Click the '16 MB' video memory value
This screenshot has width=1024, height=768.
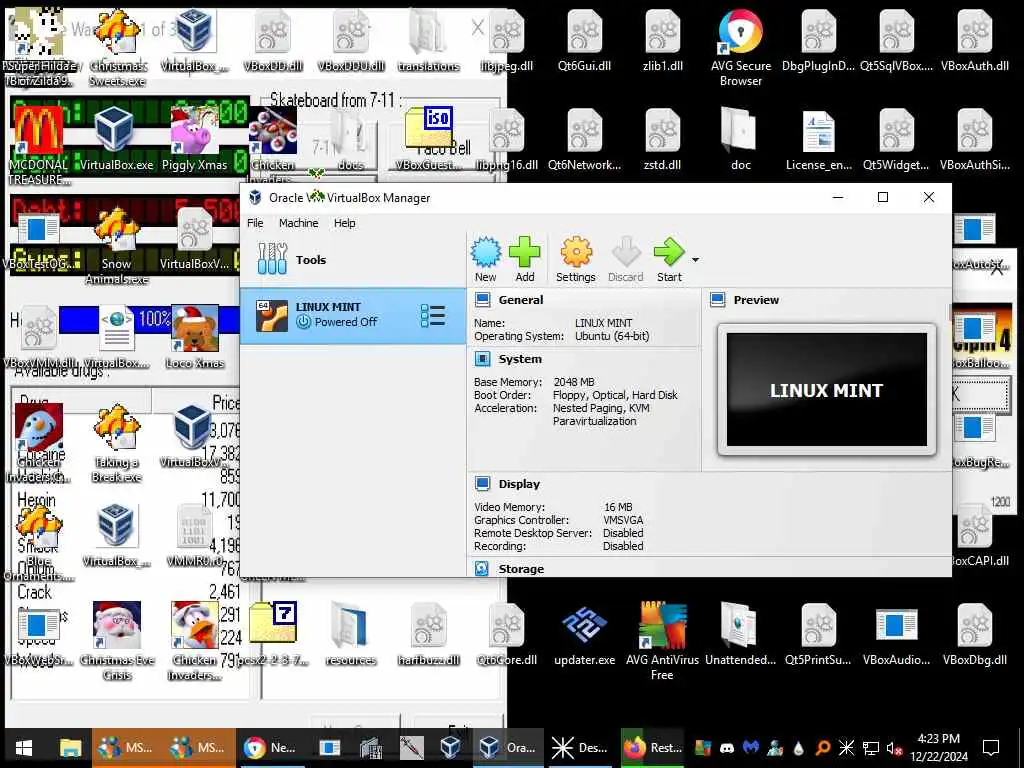point(618,507)
